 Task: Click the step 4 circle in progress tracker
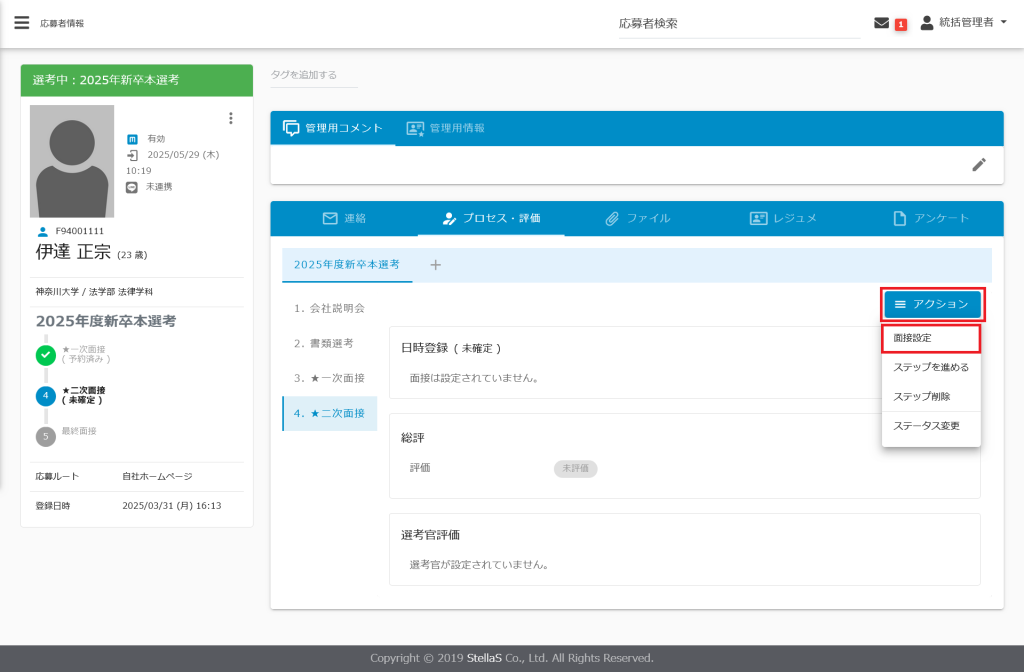[x=46, y=395]
